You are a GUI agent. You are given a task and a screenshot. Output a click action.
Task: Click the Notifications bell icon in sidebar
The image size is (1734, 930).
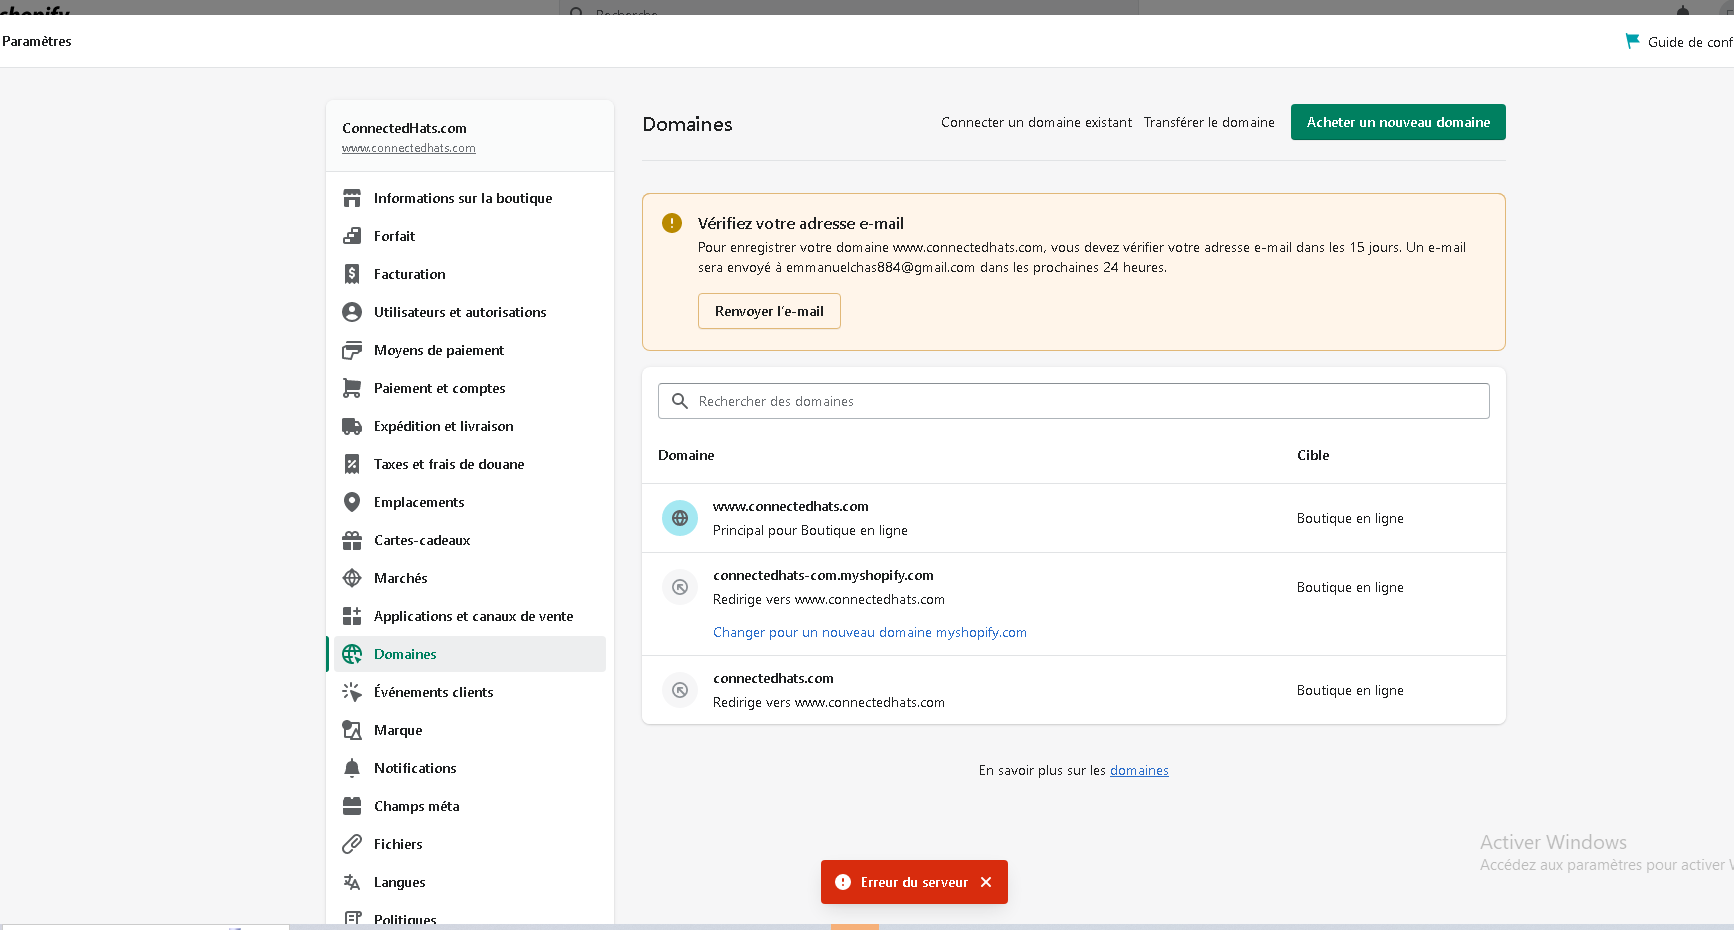point(352,768)
